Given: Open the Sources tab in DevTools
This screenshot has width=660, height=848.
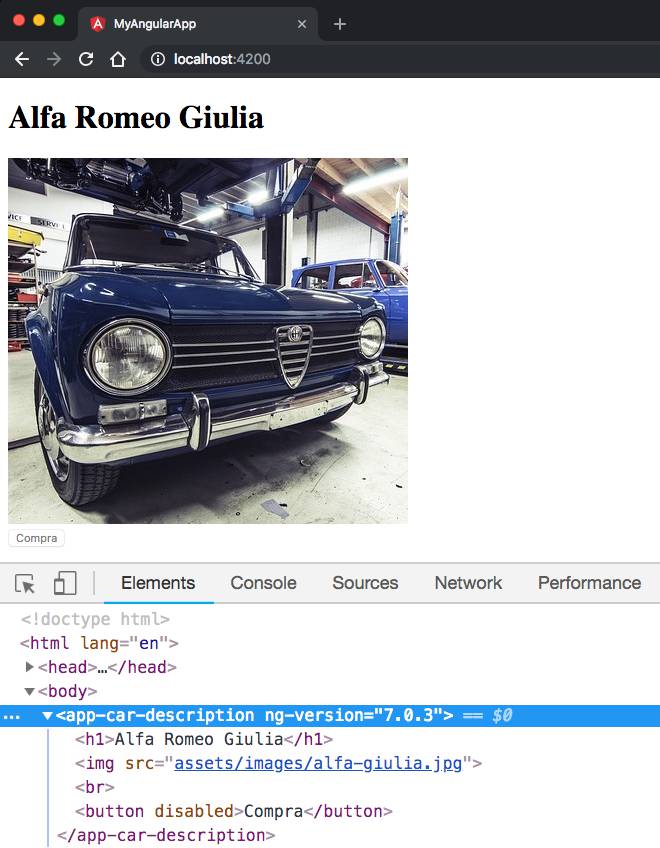Looking at the screenshot, I should (x=365, y=583).
